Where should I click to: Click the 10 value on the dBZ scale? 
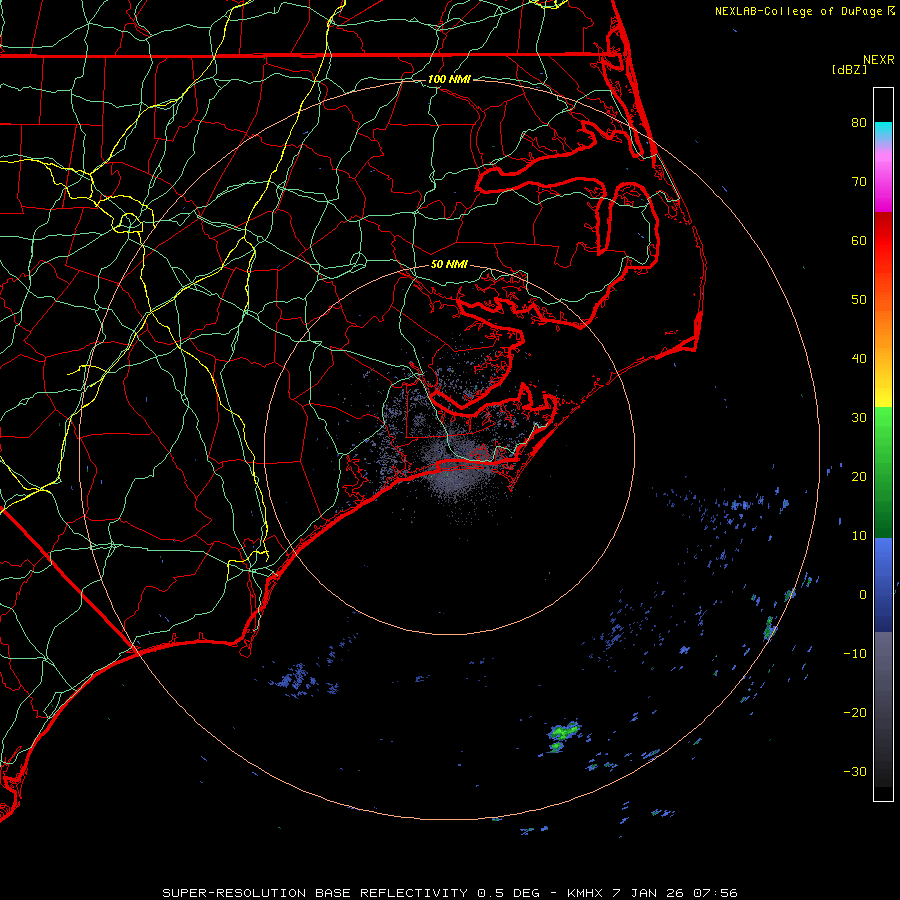pos(859,536)
